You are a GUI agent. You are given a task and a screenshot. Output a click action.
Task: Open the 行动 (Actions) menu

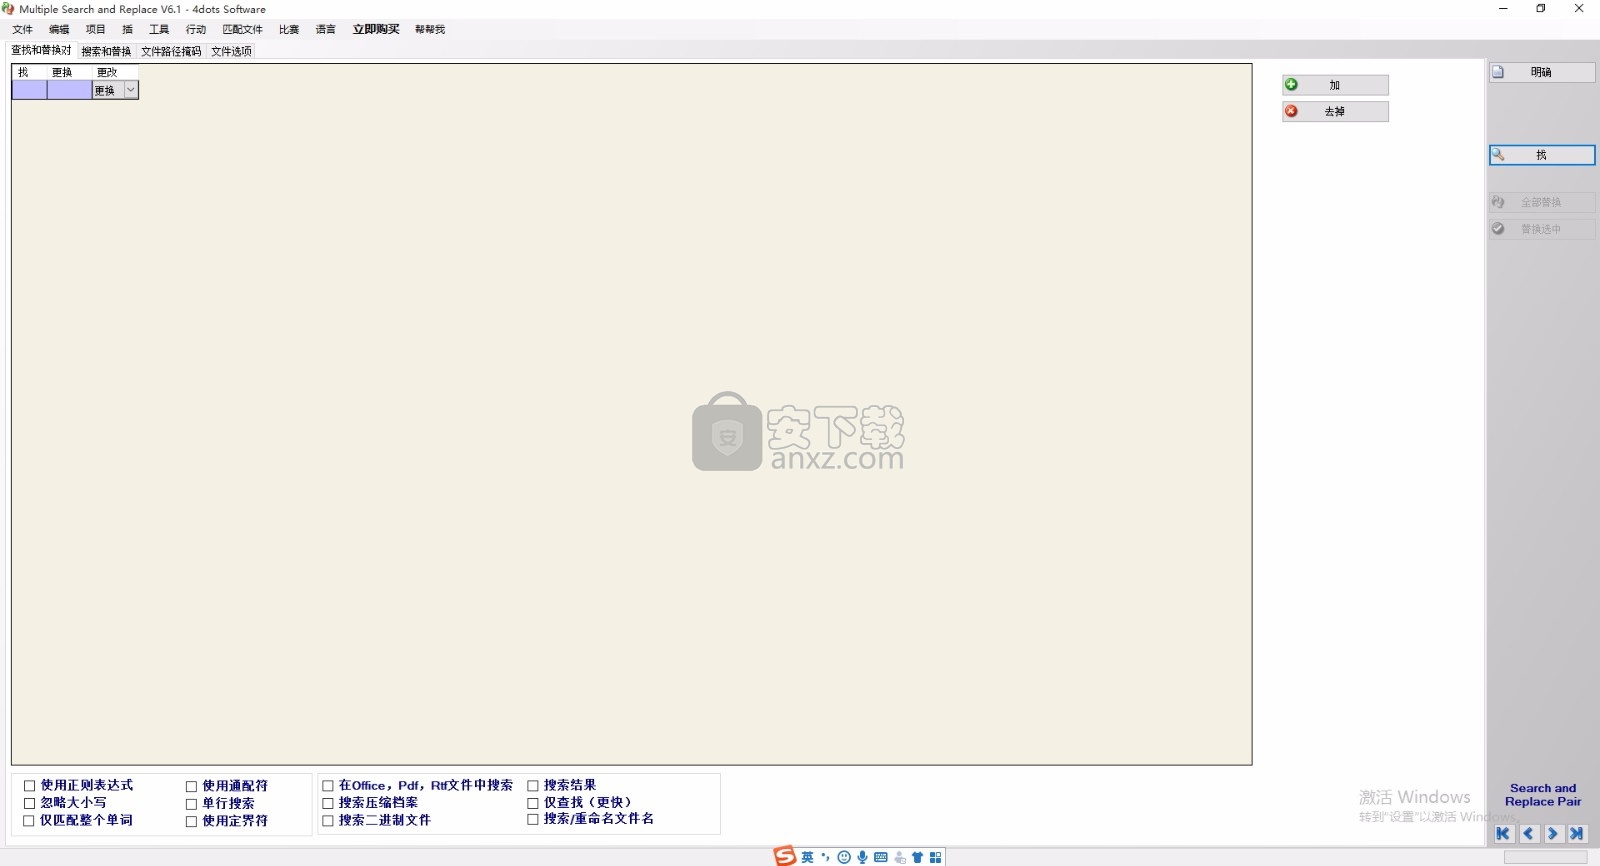pos(196,29)
